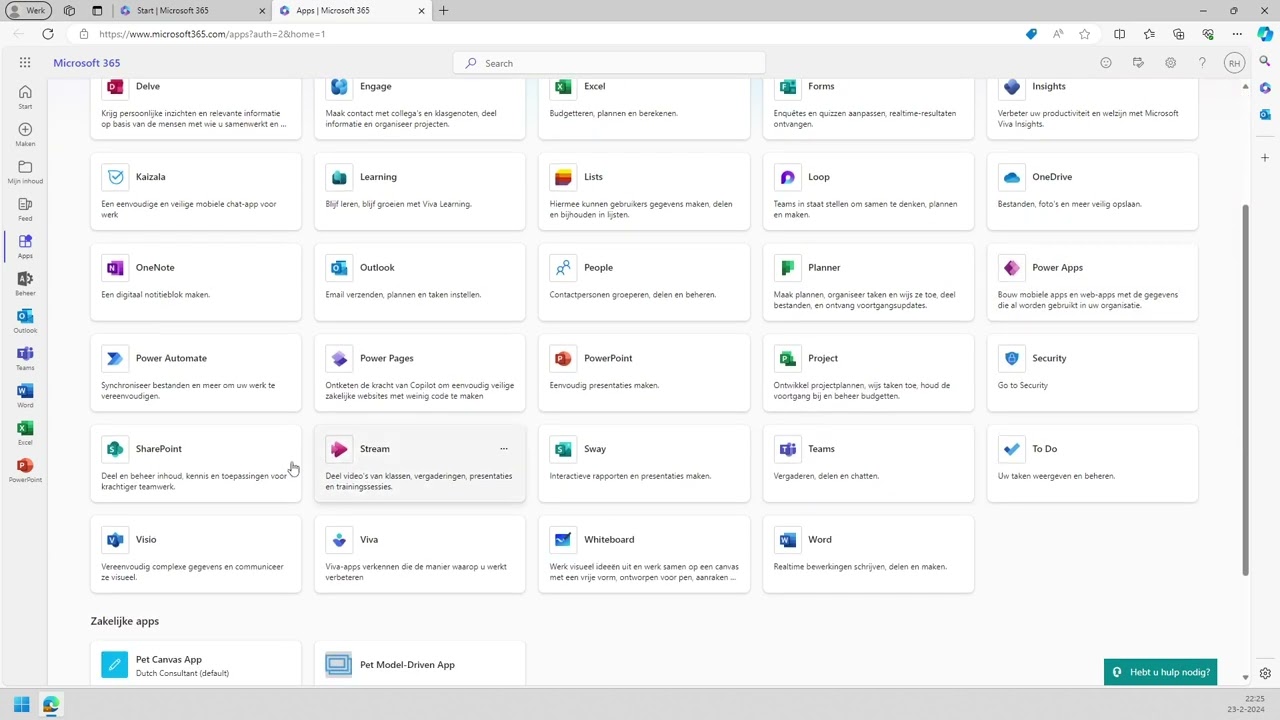
Task: Open the Delve app icon
Action: 115,87
